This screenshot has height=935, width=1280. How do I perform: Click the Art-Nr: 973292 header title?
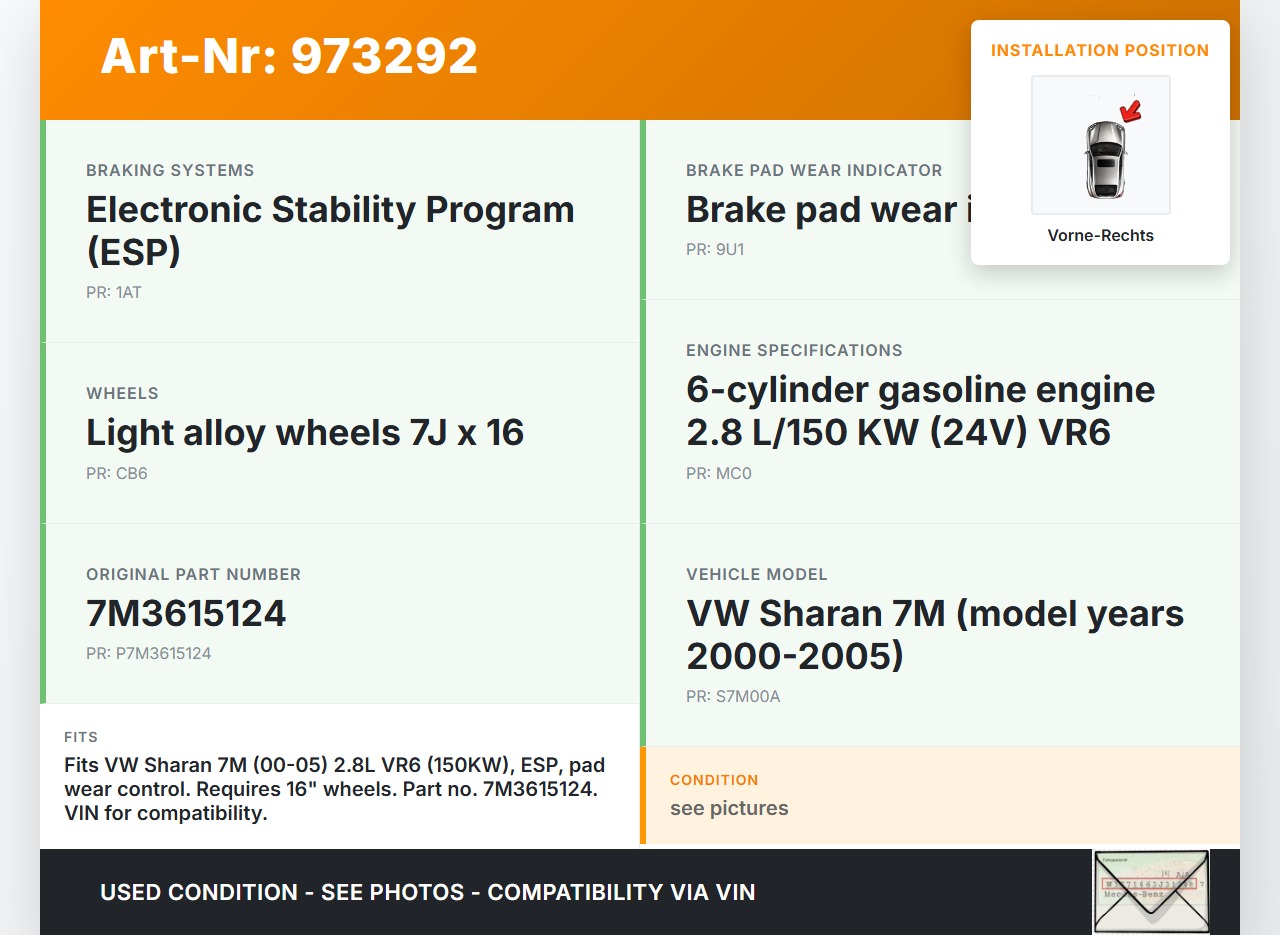(x=289, y=56)
